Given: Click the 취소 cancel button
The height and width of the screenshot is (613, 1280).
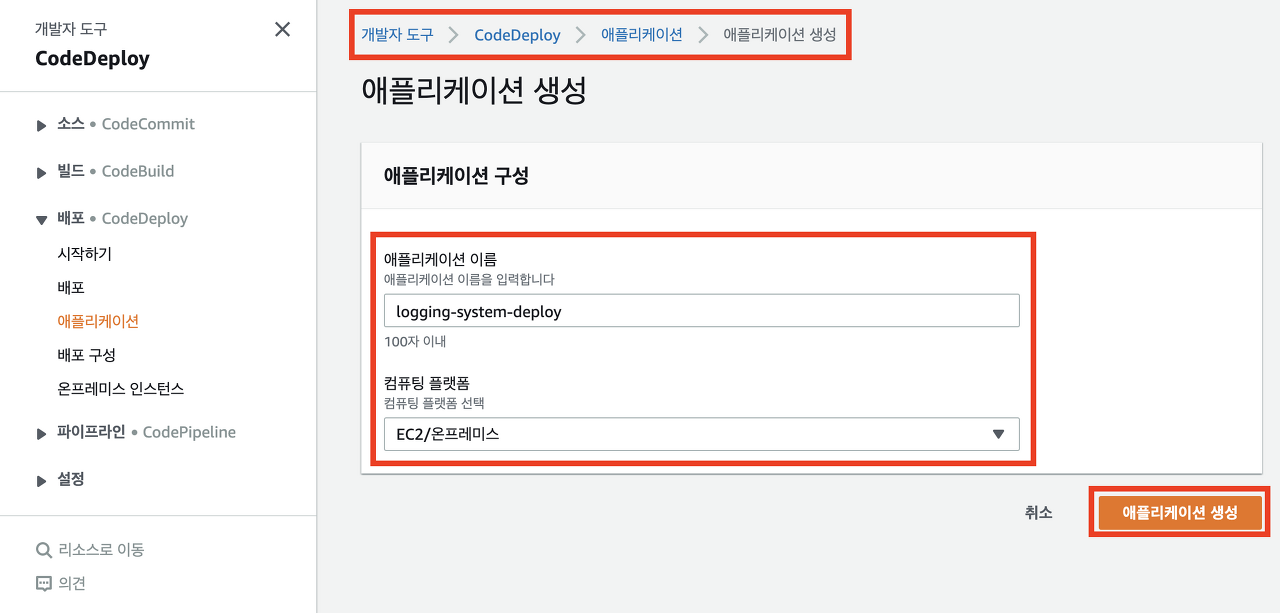Looking at the screenshot, I should coord(1040,511).
